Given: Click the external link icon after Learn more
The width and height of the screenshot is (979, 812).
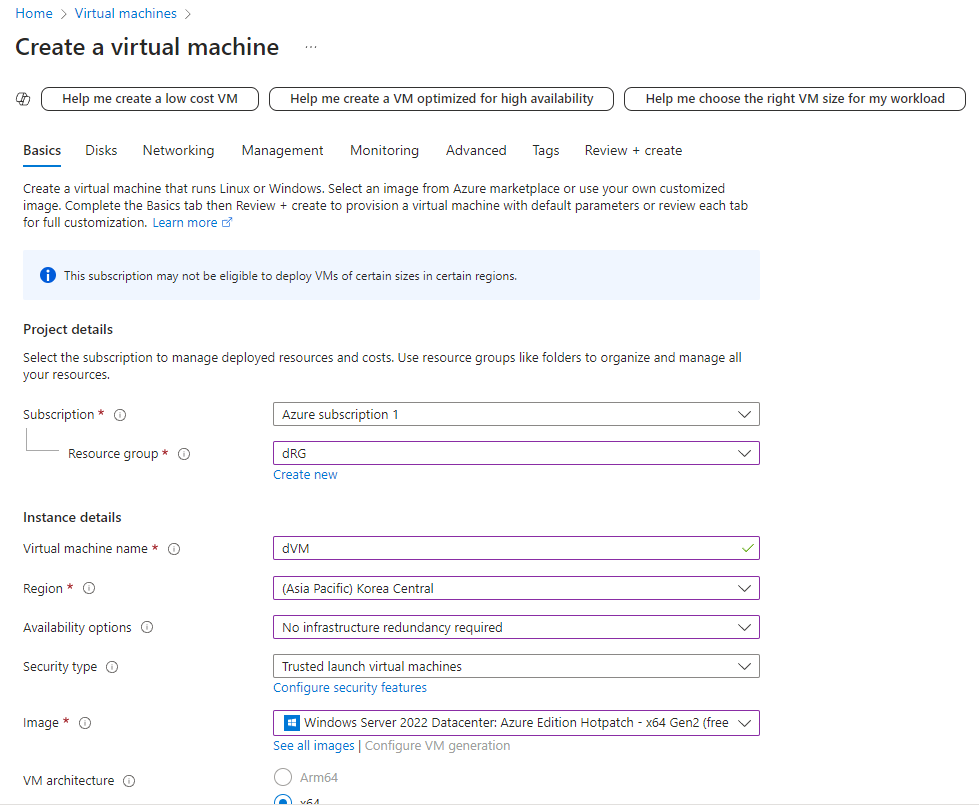Looking at the screenshot, I should click(x=227, y=222).
